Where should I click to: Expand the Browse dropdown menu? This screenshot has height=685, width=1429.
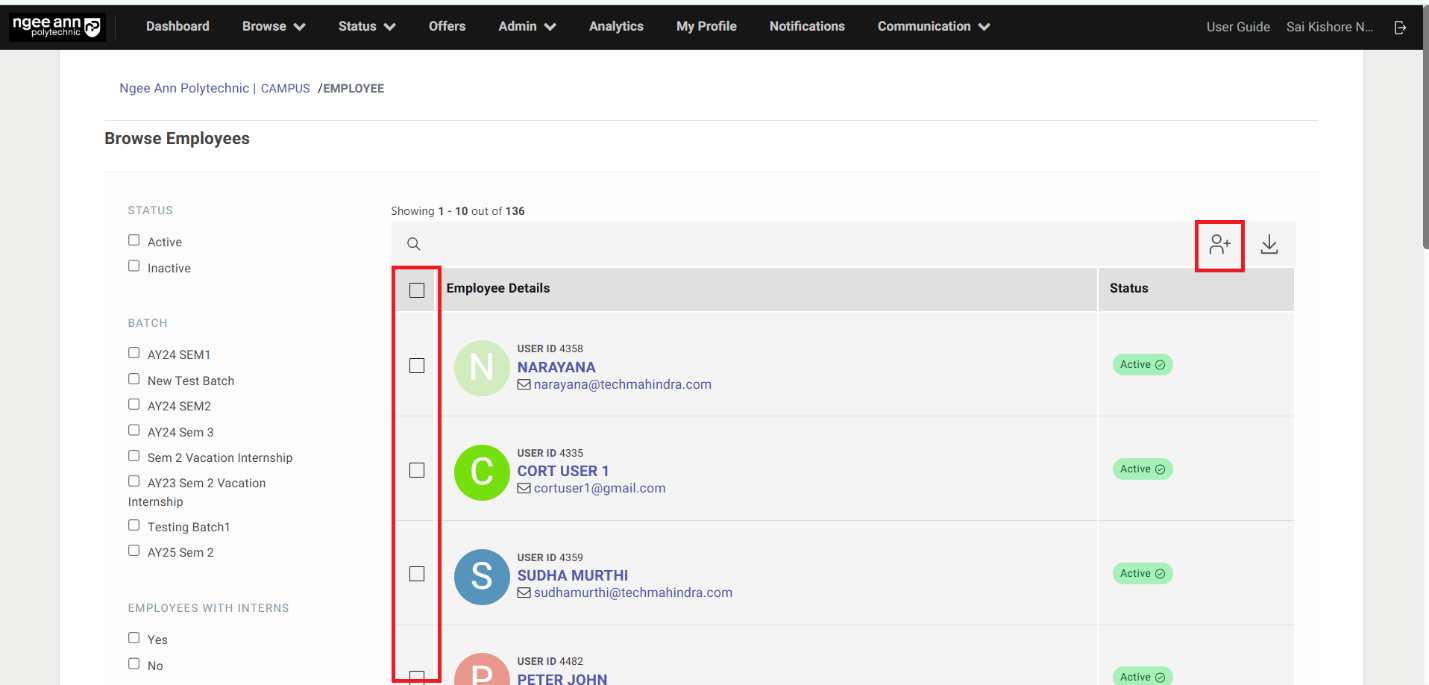[x=273, y=27]
